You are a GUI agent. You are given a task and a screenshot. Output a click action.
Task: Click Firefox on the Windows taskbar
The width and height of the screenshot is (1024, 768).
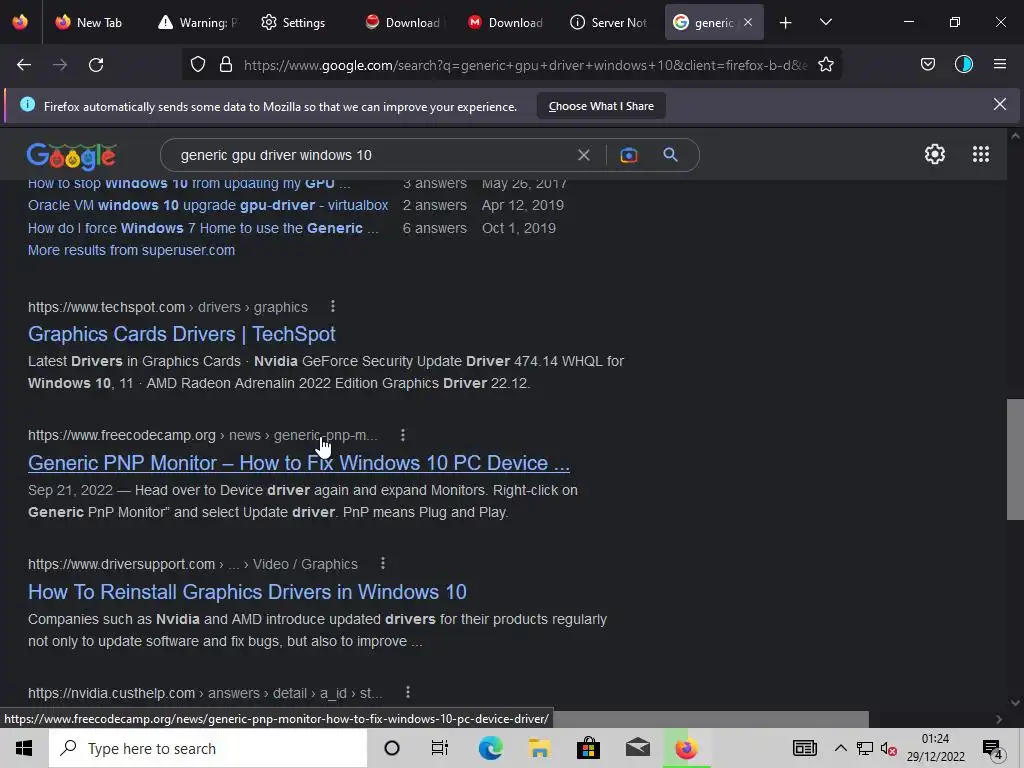[x=686, y=748]
